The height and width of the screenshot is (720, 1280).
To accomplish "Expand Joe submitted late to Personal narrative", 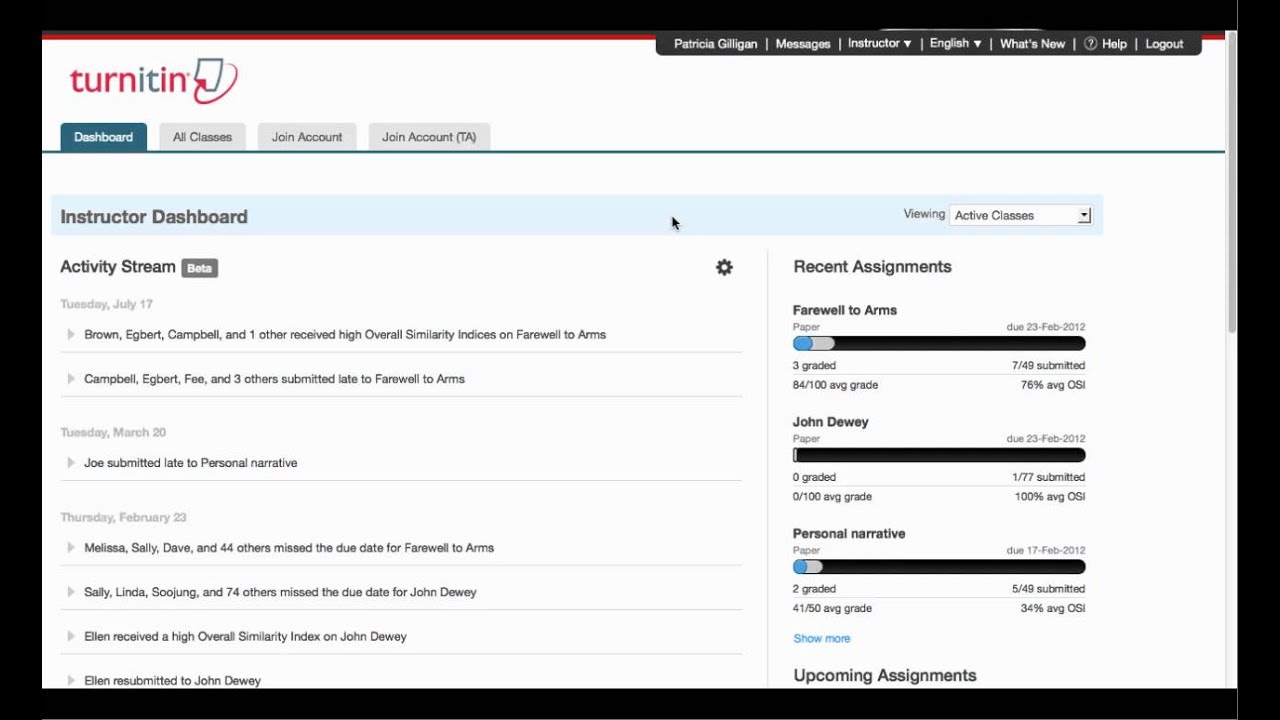I will (71, 463).
